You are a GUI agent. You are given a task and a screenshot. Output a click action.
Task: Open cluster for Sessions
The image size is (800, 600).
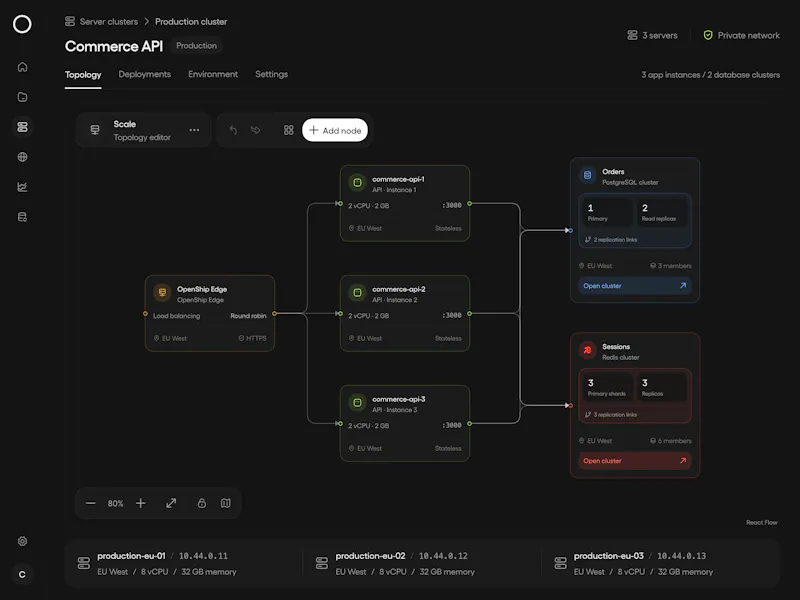(x=635, y=461)
